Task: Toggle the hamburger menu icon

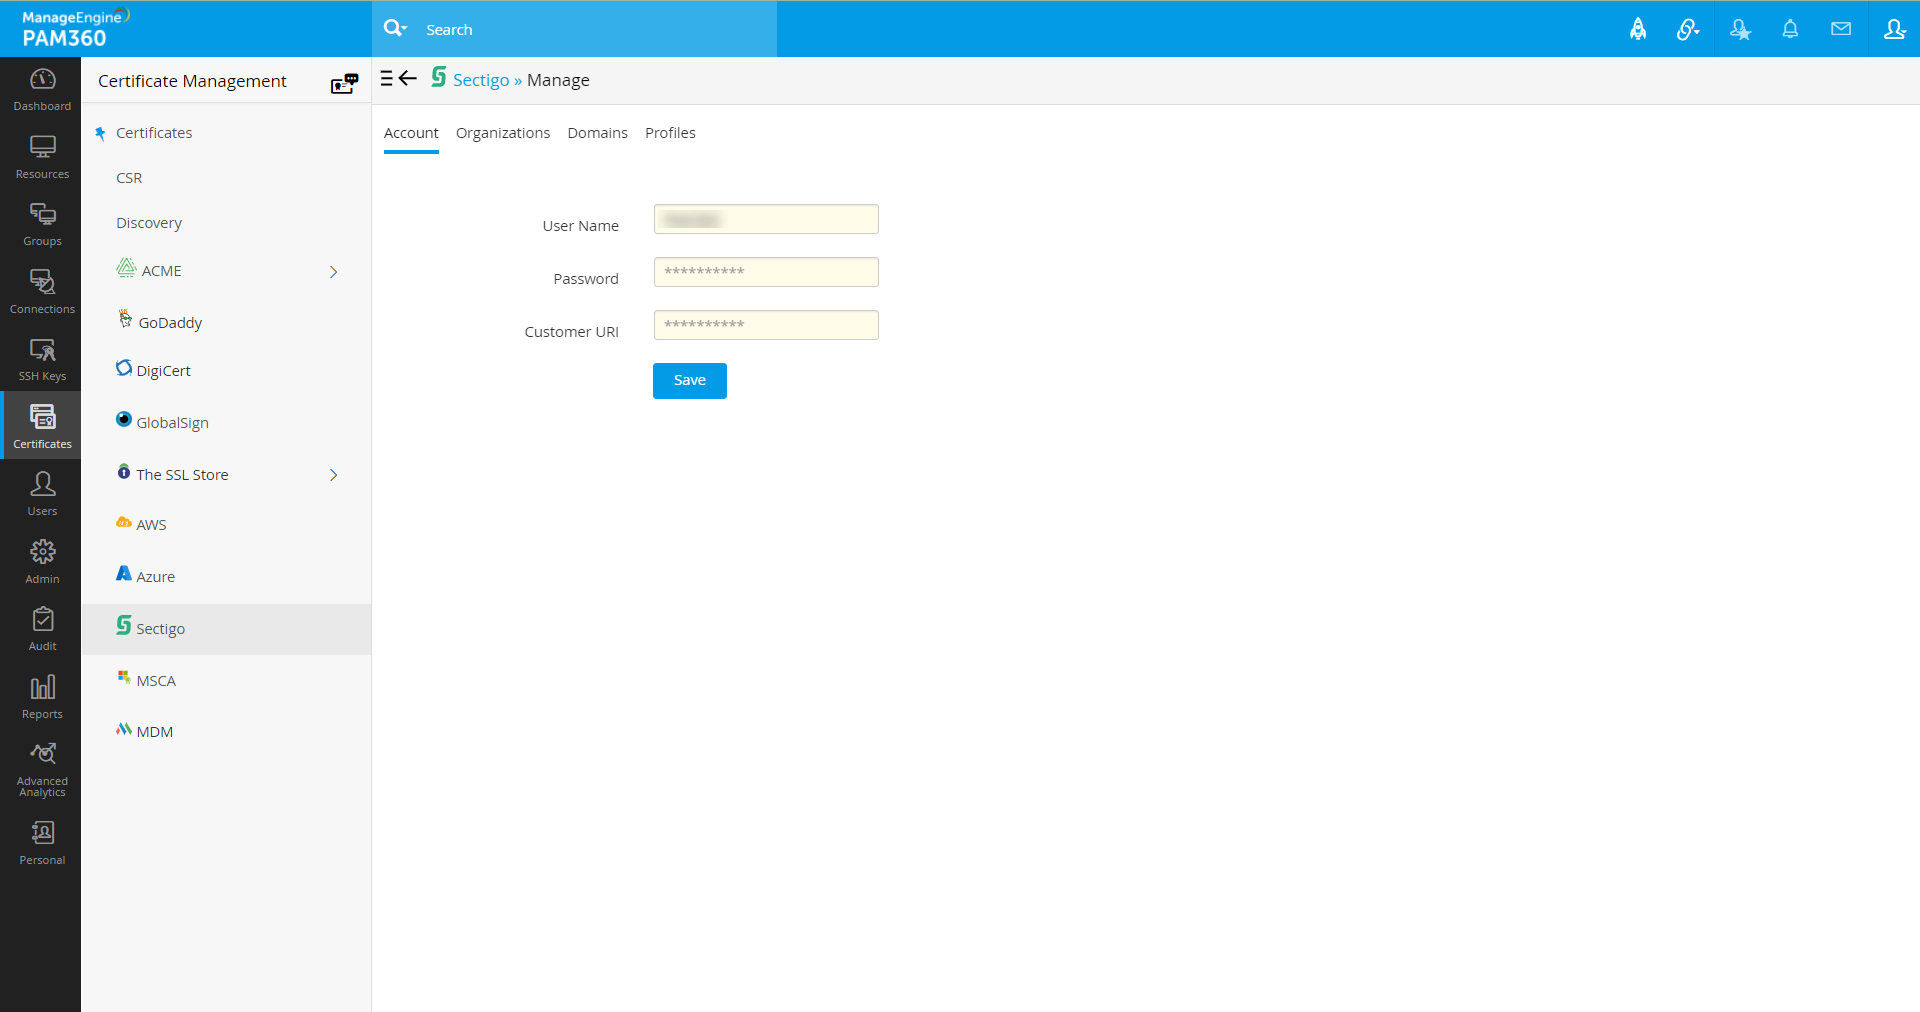Action: (x=386, y=78)
